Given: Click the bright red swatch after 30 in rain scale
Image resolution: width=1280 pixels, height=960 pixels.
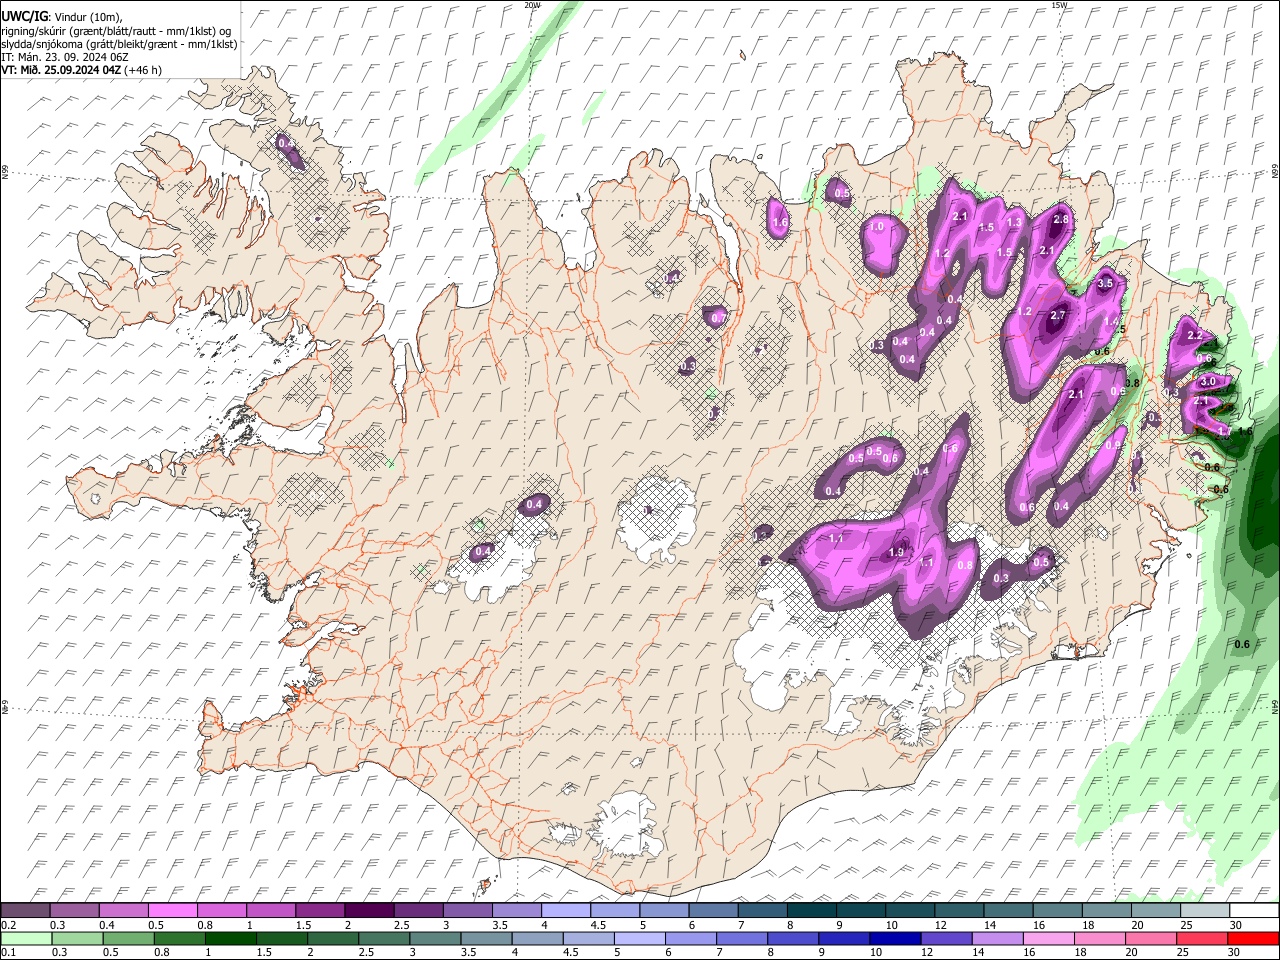Looking at the screenshot, I should pyautogui.click(x=1252, y=938).
